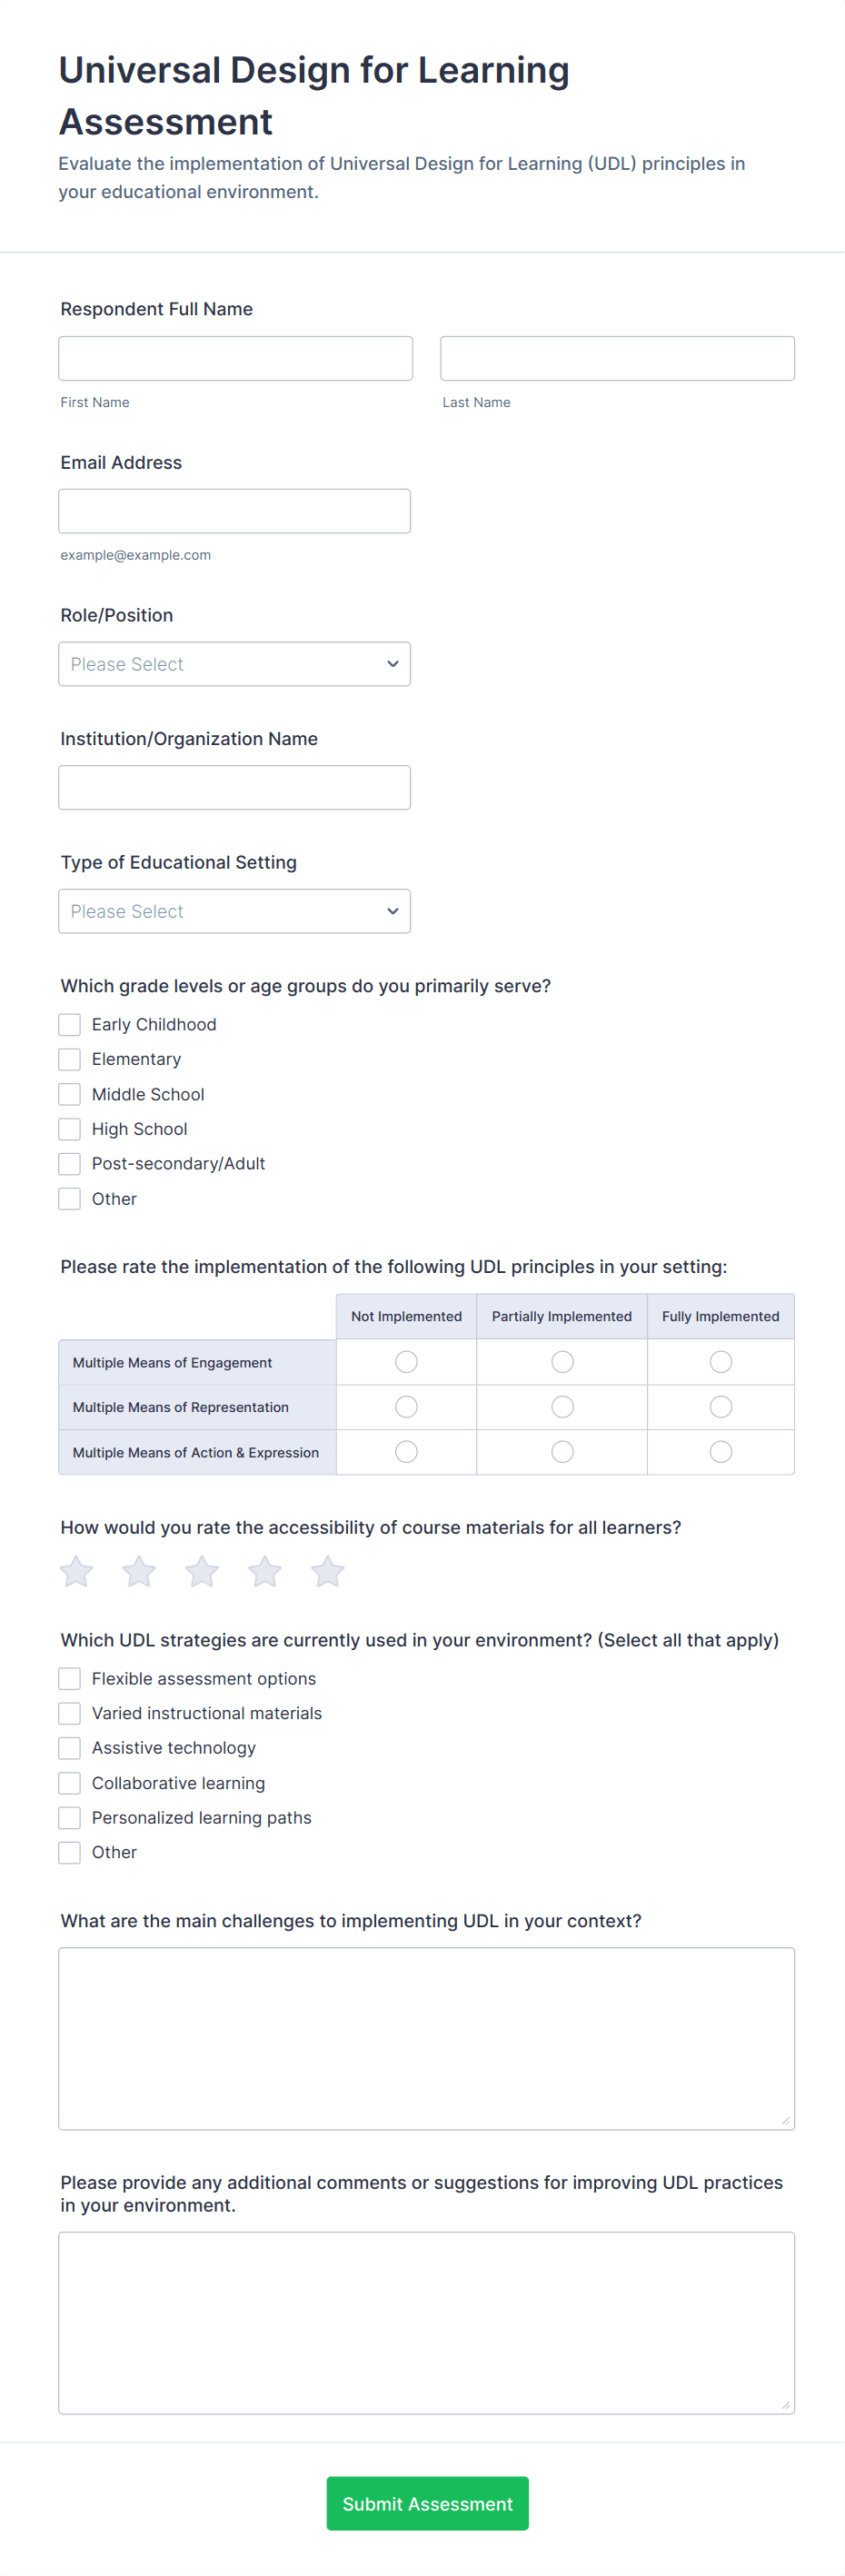Expand the Type of Educational Setting dropdown
The width and height of the screenshot is (845, 2576).
(x=234, y=911)
